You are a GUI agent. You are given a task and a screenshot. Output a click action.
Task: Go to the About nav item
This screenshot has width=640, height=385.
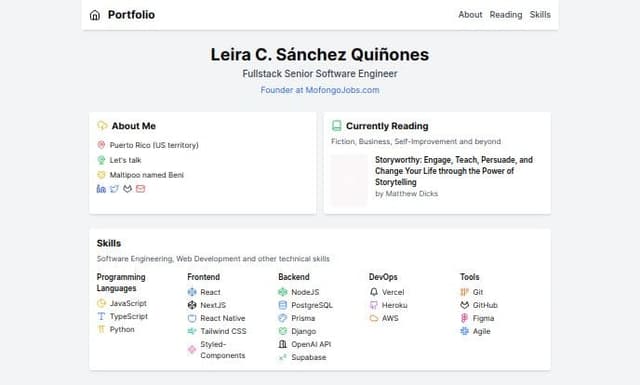pos(470,15)
